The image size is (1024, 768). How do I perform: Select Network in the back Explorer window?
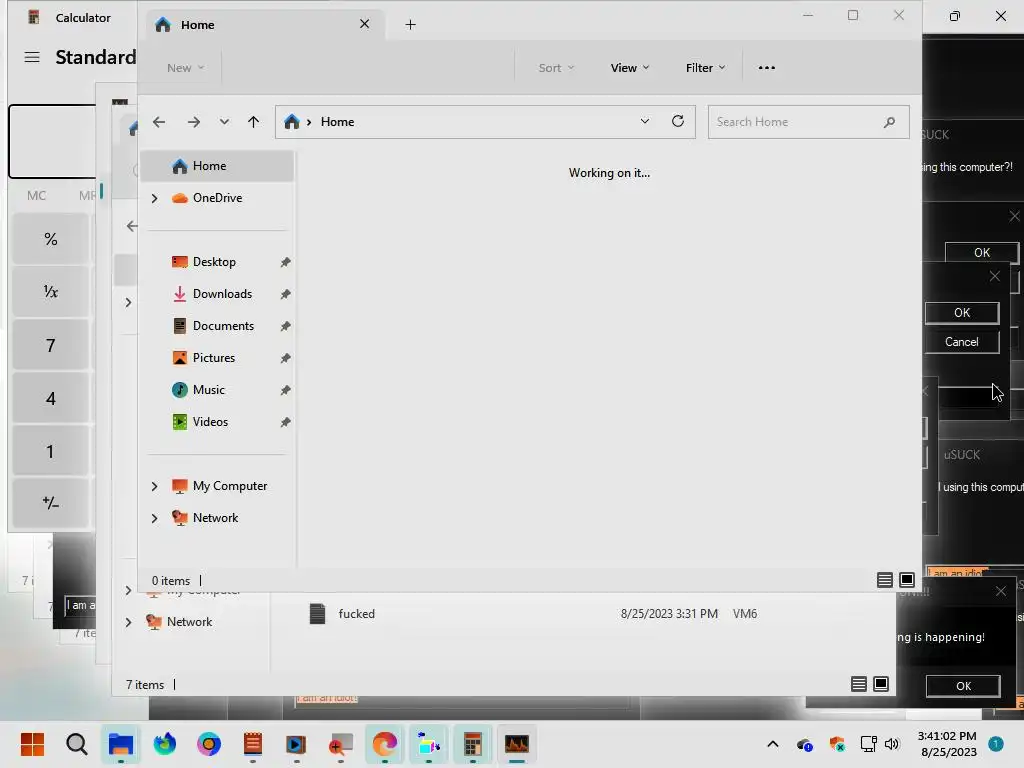pyautogui.click(x=189, y=622)
